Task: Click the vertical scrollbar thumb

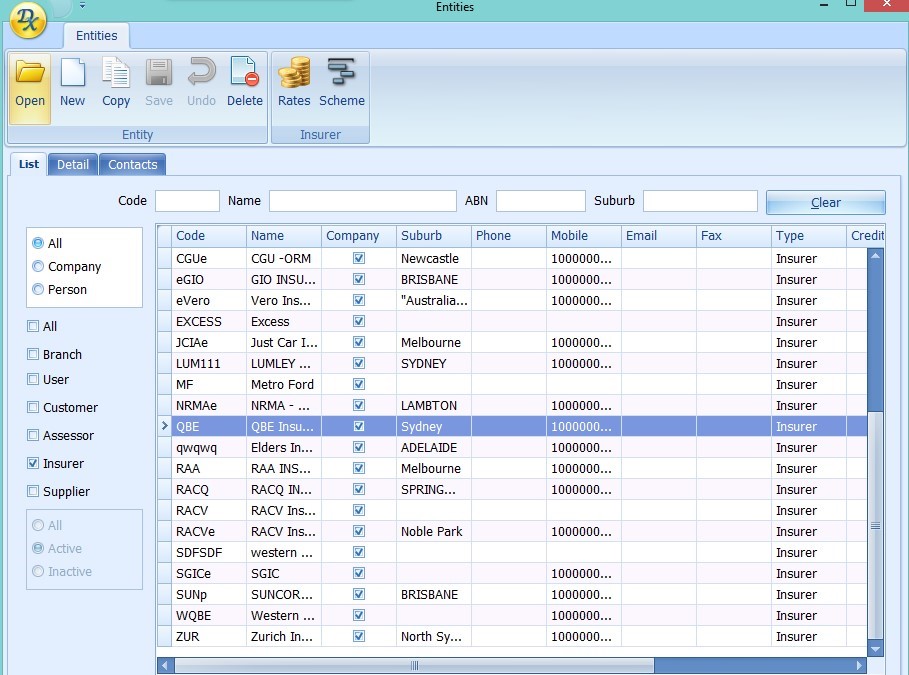Action: (875, 525)
